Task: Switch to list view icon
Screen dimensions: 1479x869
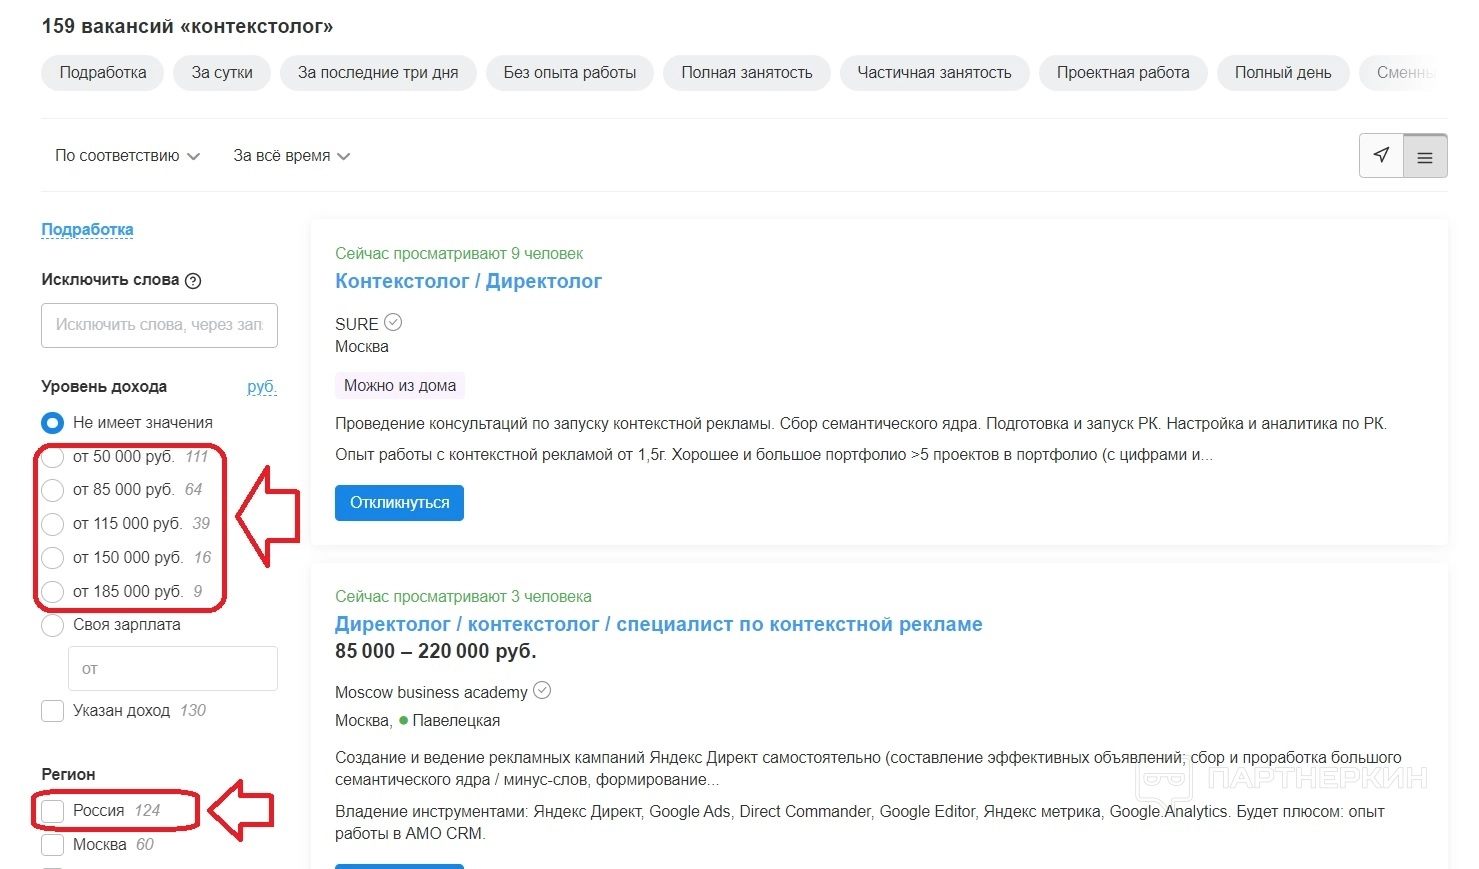Action: coord(1425,157)
